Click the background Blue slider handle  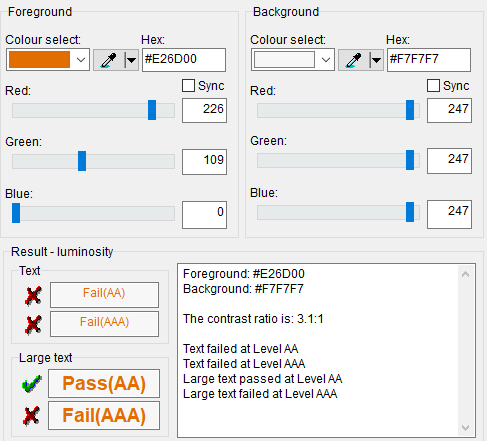[410, 212]
